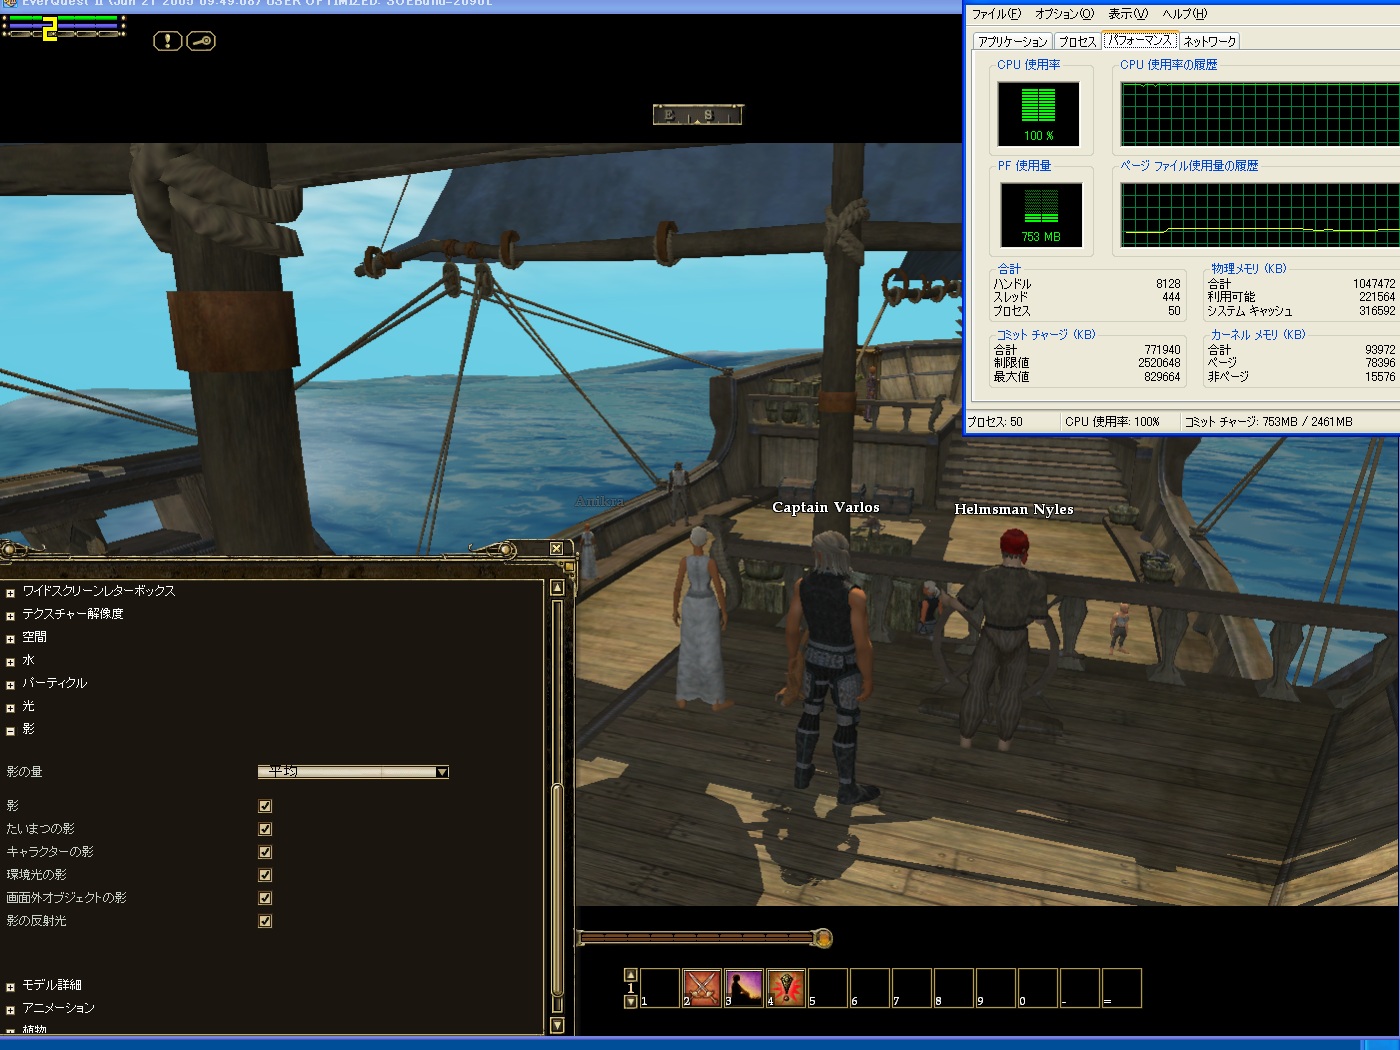Open the オプション(O) menu in Task Manager
The width and height of the screenshot is (1400, 1050).
coord(1064,14)
